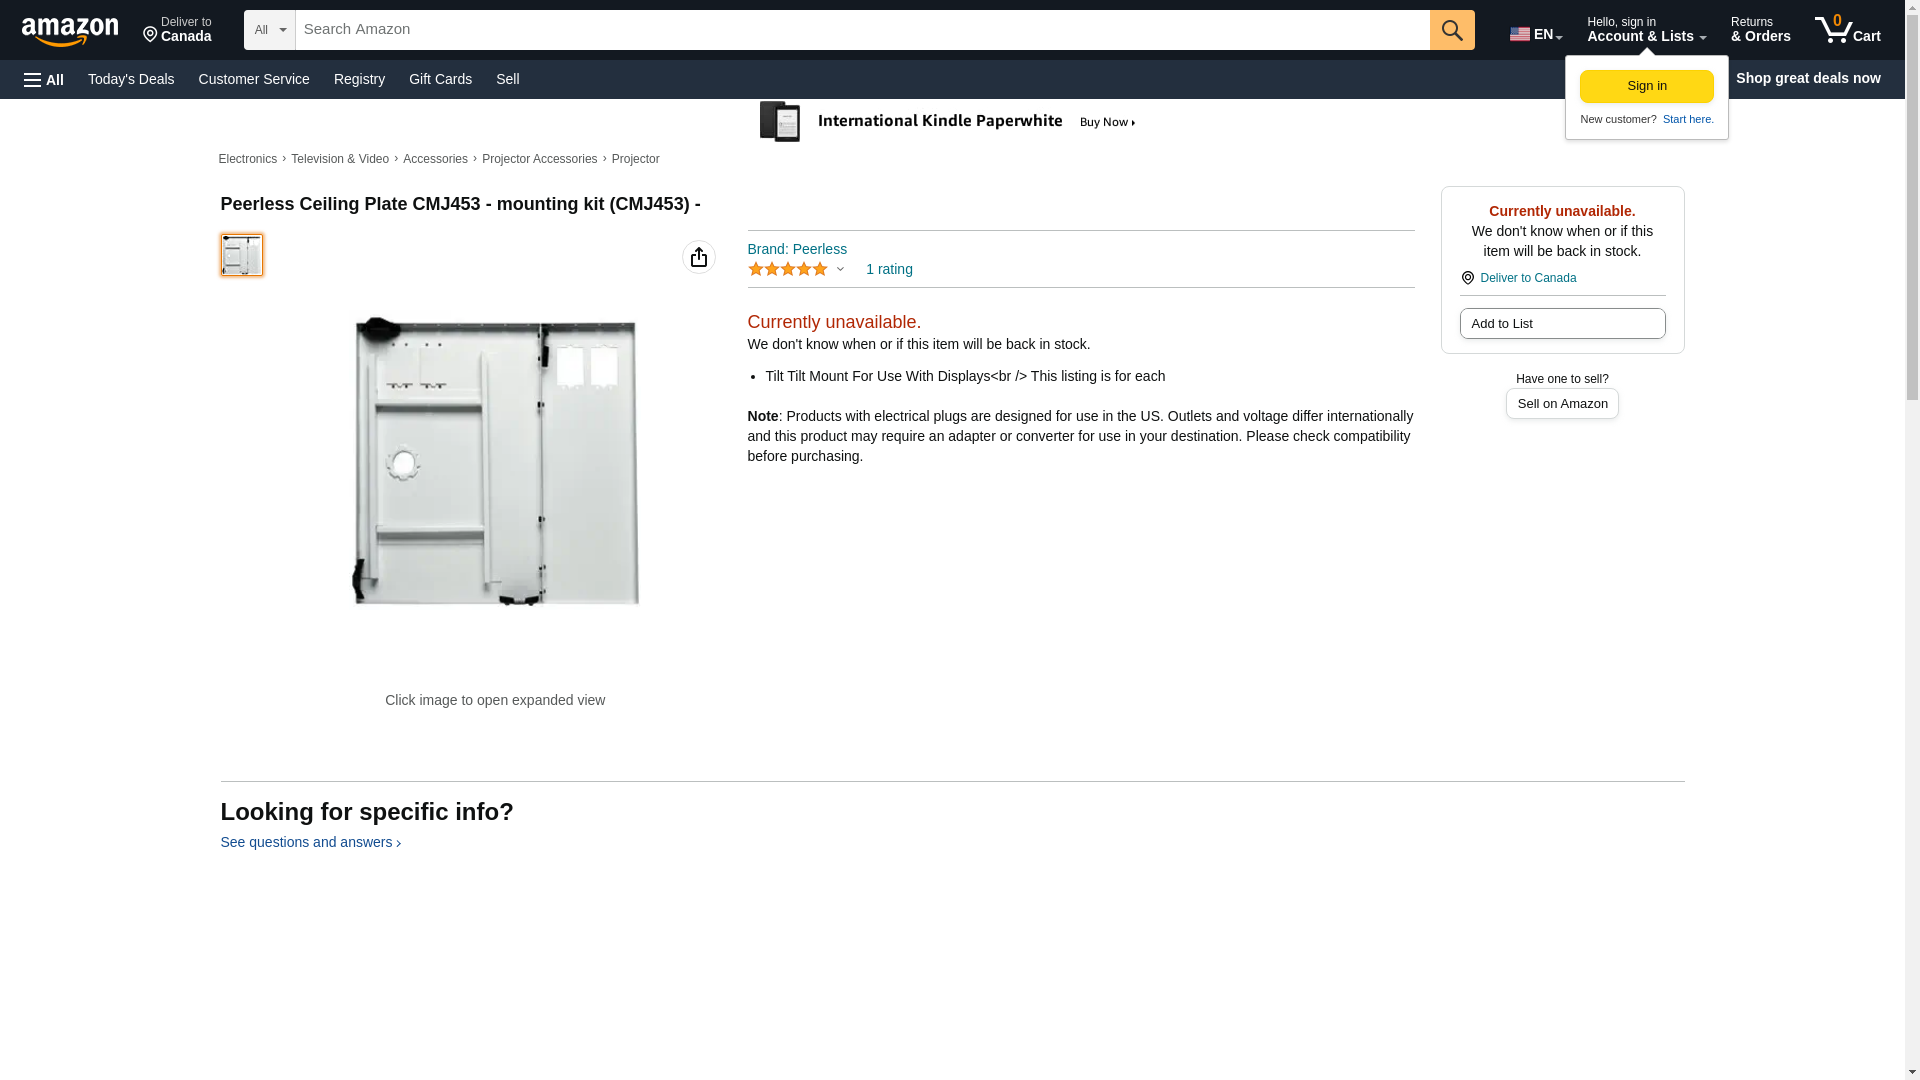Expand the Account & Lists dropdown
1920x1080 pixels.
[x=1646, y=30]
